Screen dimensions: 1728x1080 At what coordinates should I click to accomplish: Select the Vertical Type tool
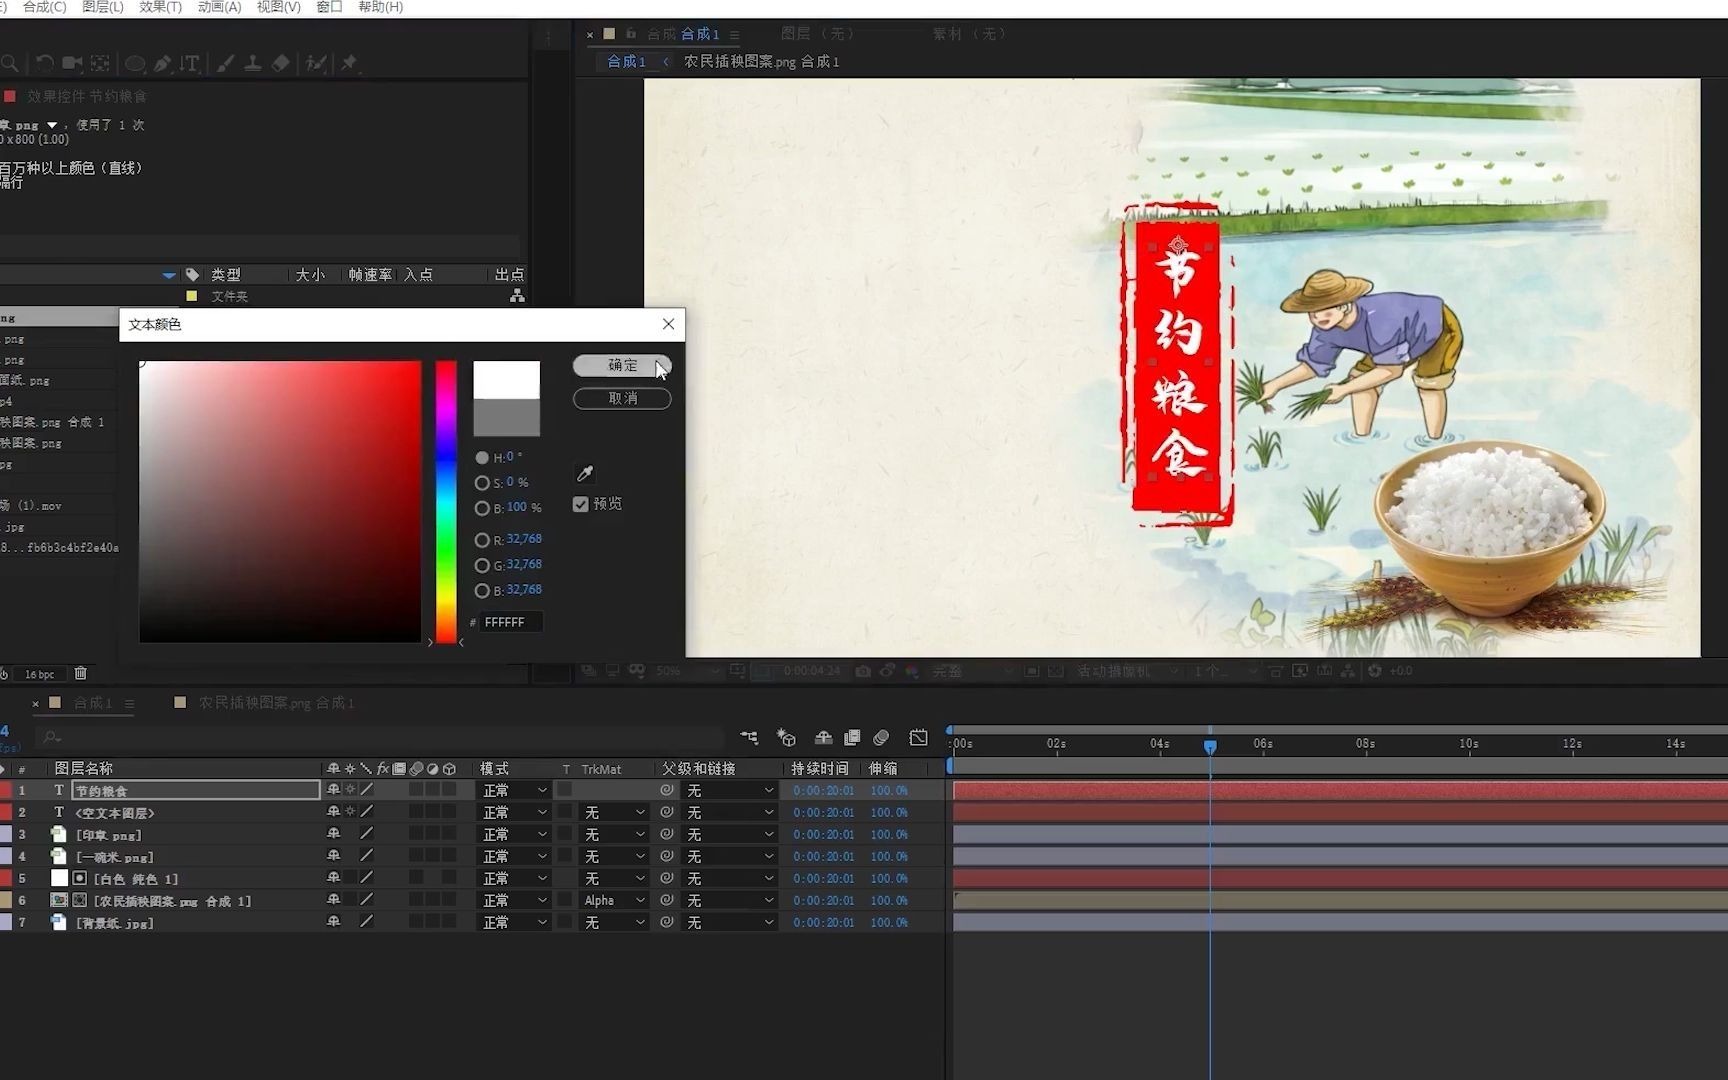click(x=190, y=63)
